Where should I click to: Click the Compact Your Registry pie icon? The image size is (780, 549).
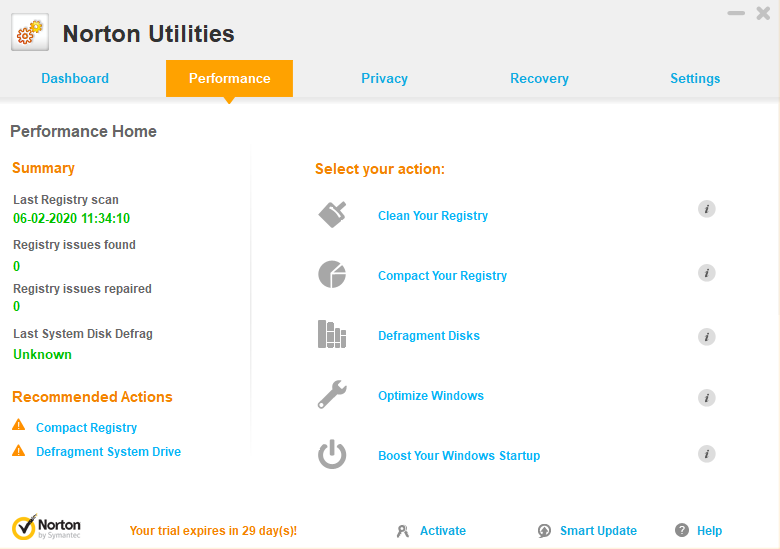[x=332, y=274]
